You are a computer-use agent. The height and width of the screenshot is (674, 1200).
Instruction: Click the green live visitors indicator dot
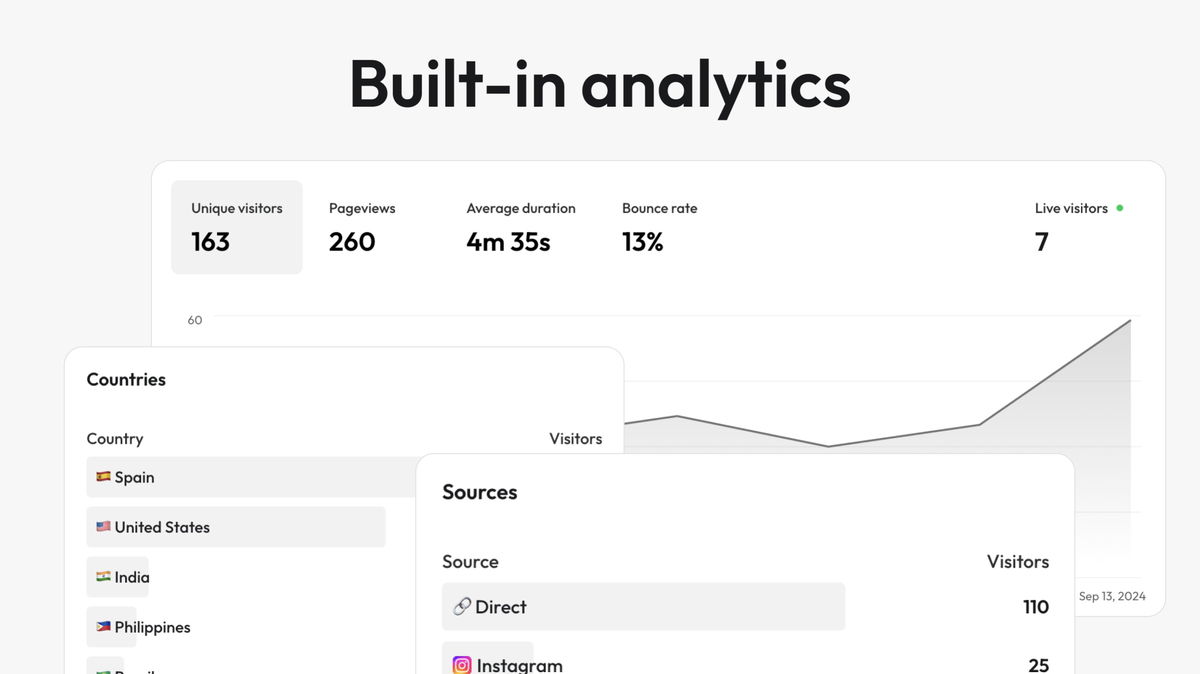(1119, 208)
